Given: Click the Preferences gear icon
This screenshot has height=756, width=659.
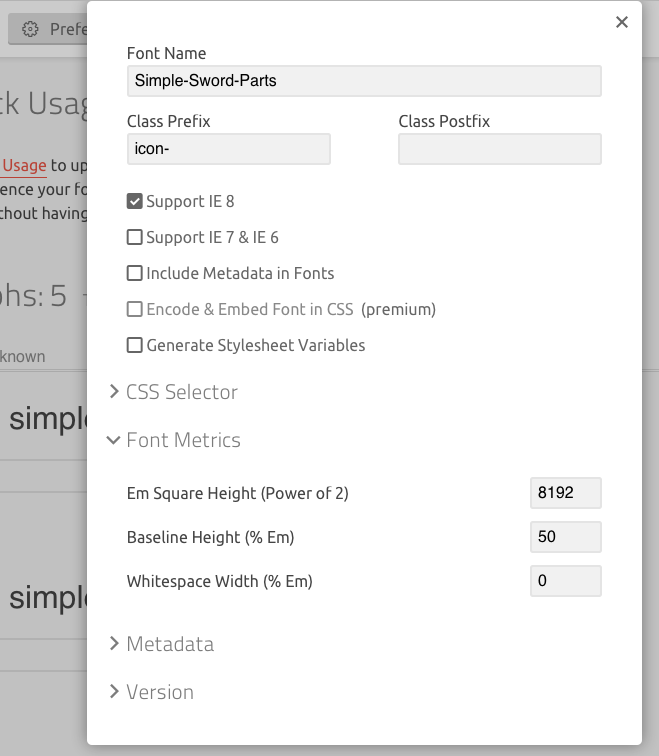Looking at the screenshot, I should click(x=30, y=29).
